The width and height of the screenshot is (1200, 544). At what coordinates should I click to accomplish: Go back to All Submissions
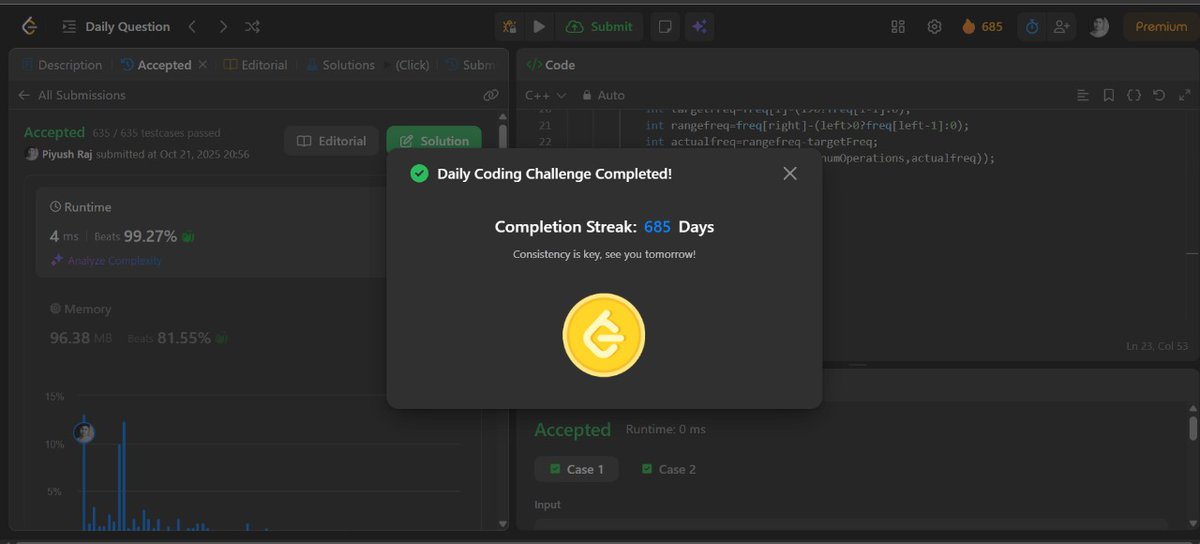[x=72, y=95]
